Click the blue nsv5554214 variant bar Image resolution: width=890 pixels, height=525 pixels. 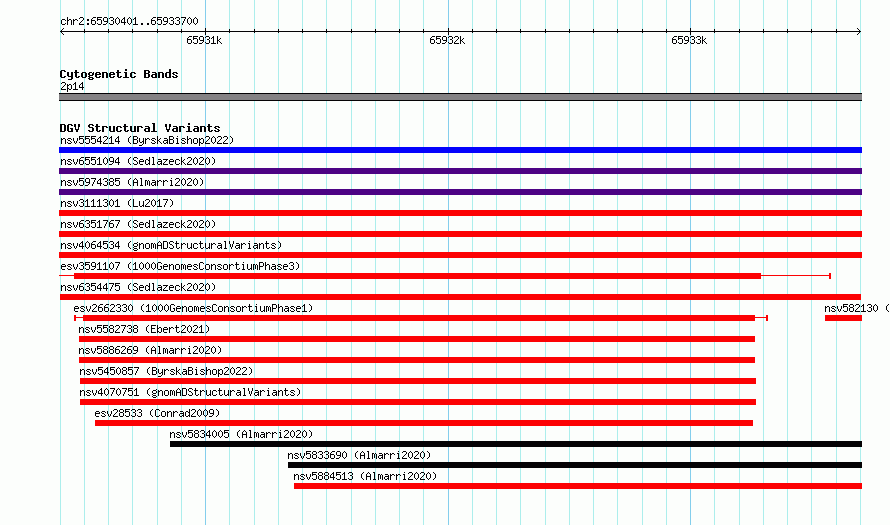click(460, 150)
